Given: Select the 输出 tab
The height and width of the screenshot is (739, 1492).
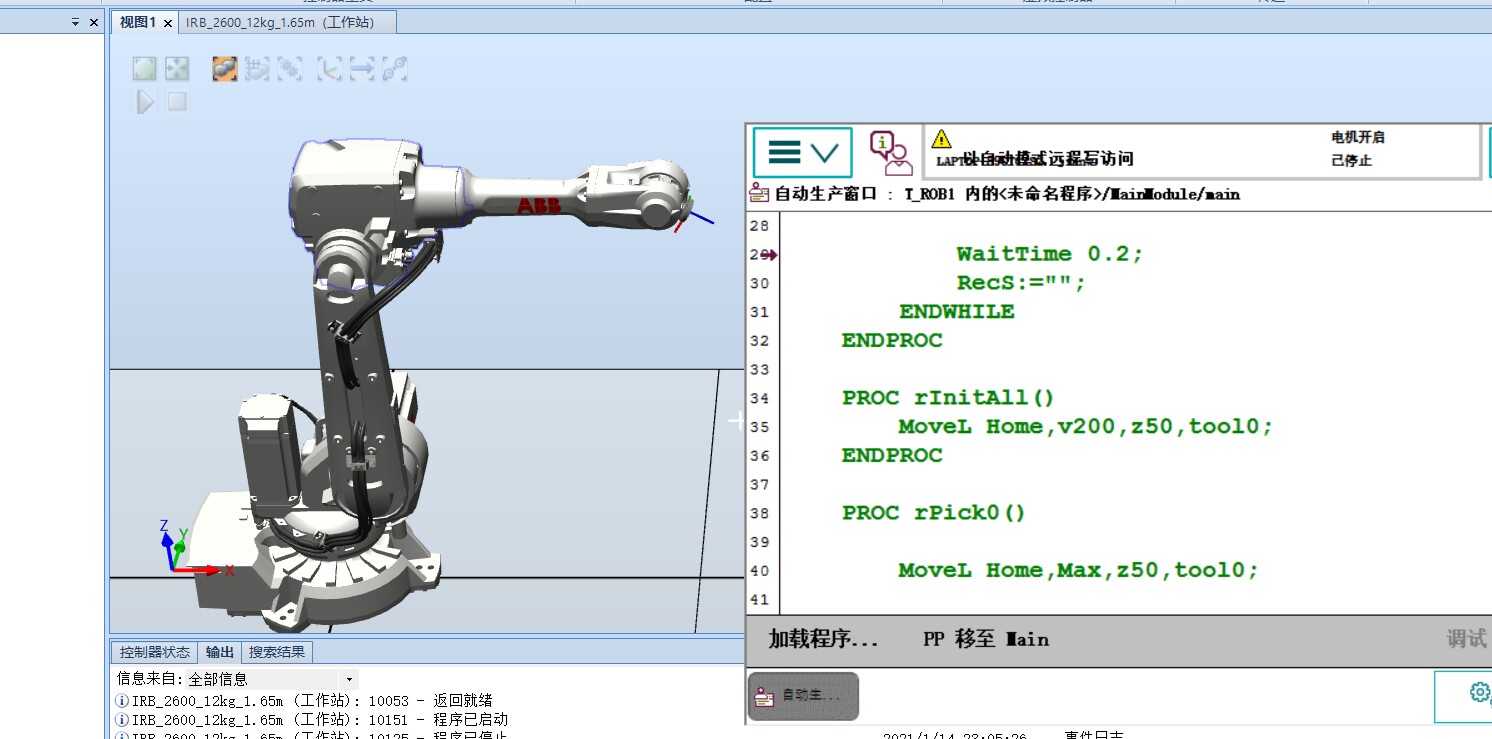Looking at the screenshot, I should click(x=220, y=652).
